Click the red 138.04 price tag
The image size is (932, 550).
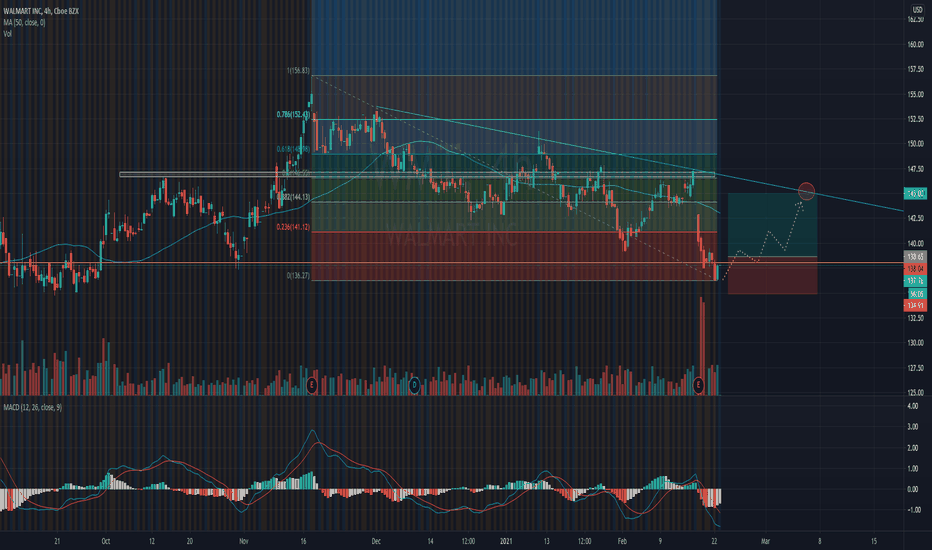915,269
